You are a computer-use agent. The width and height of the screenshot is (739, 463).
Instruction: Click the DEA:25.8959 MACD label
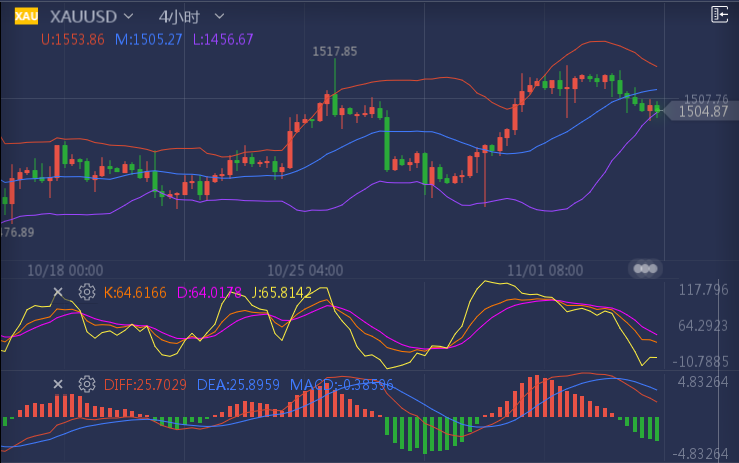240,384
